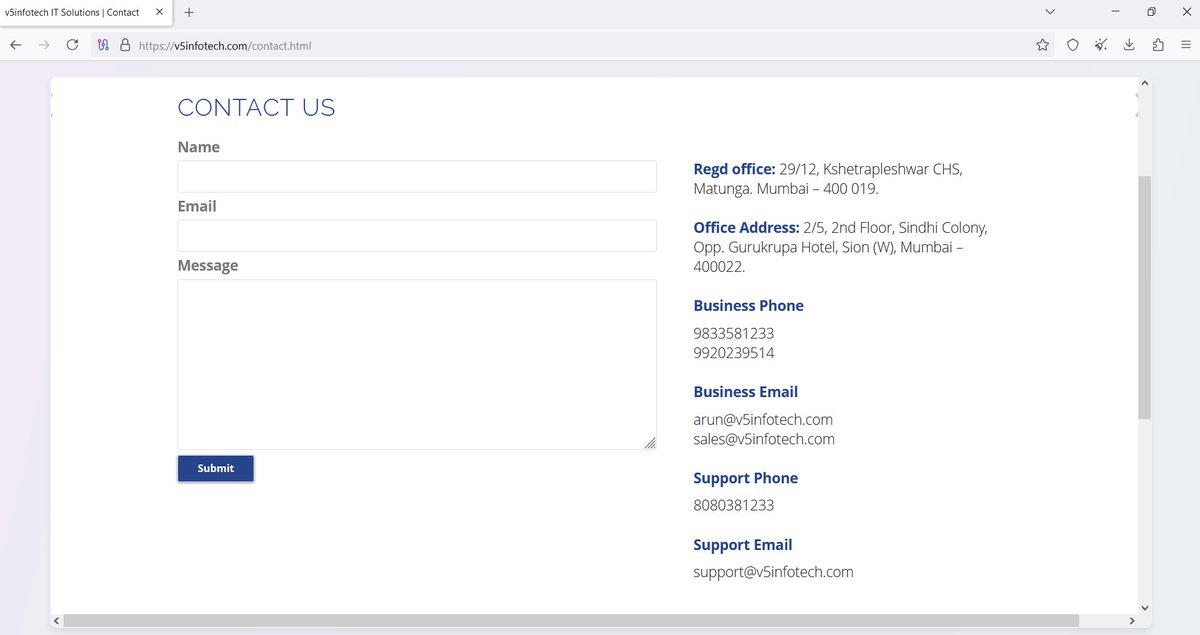Click the vertical scrollbar thumb
This screenshot has width=1200, height=635.
pos(1144,297)
